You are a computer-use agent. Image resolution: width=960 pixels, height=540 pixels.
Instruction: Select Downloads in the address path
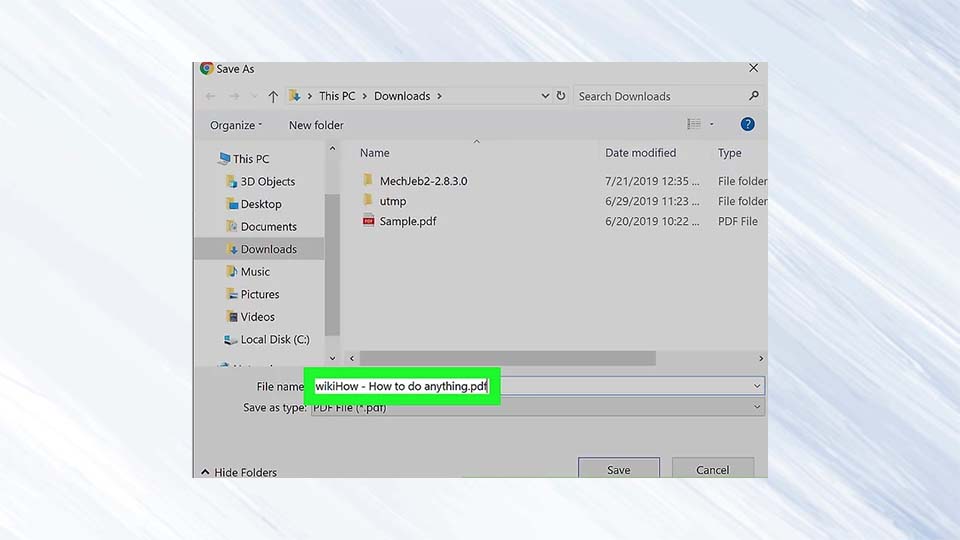pyautogui.click(x=402, y=96)
